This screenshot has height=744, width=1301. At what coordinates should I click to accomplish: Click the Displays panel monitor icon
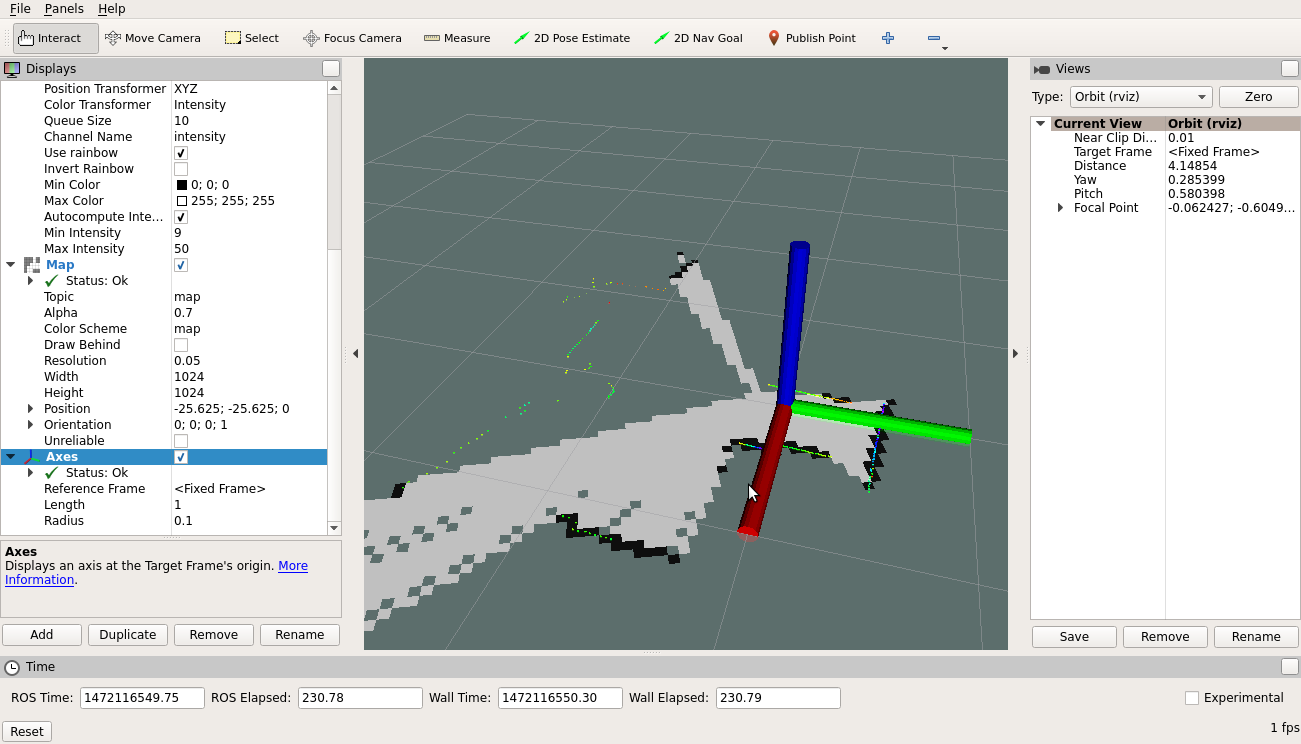(12, 69)
